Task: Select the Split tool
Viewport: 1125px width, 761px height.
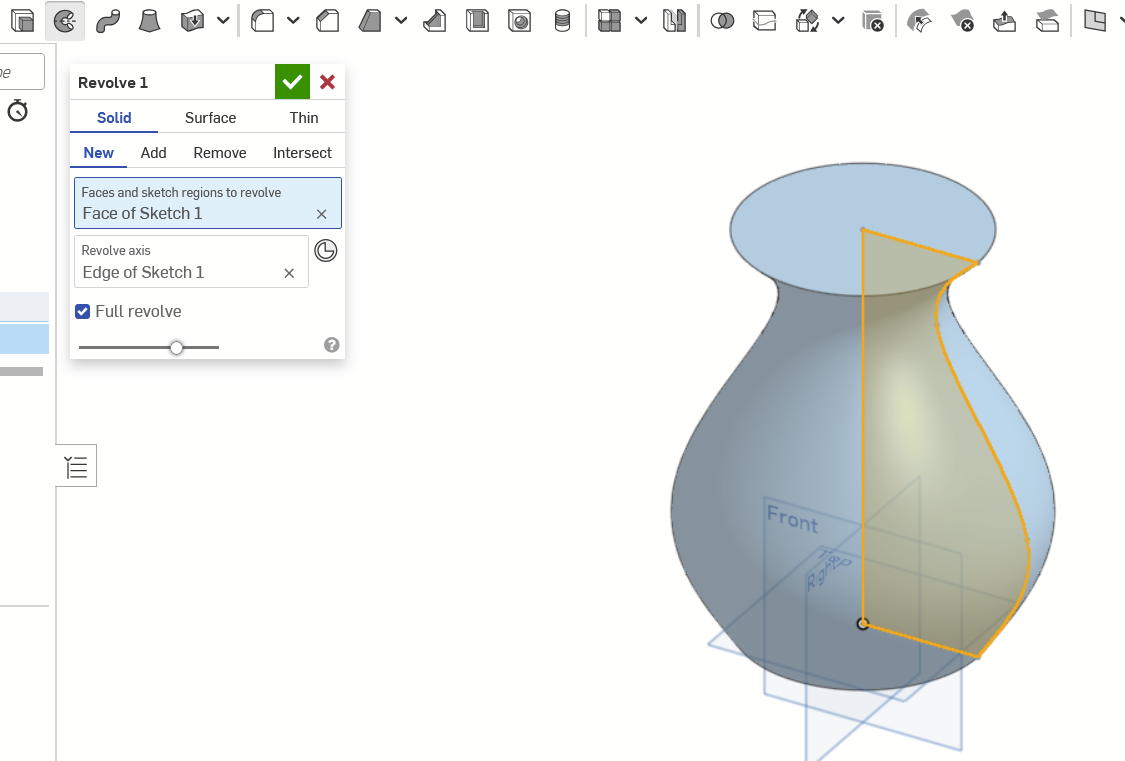Action: coord(765,21)
